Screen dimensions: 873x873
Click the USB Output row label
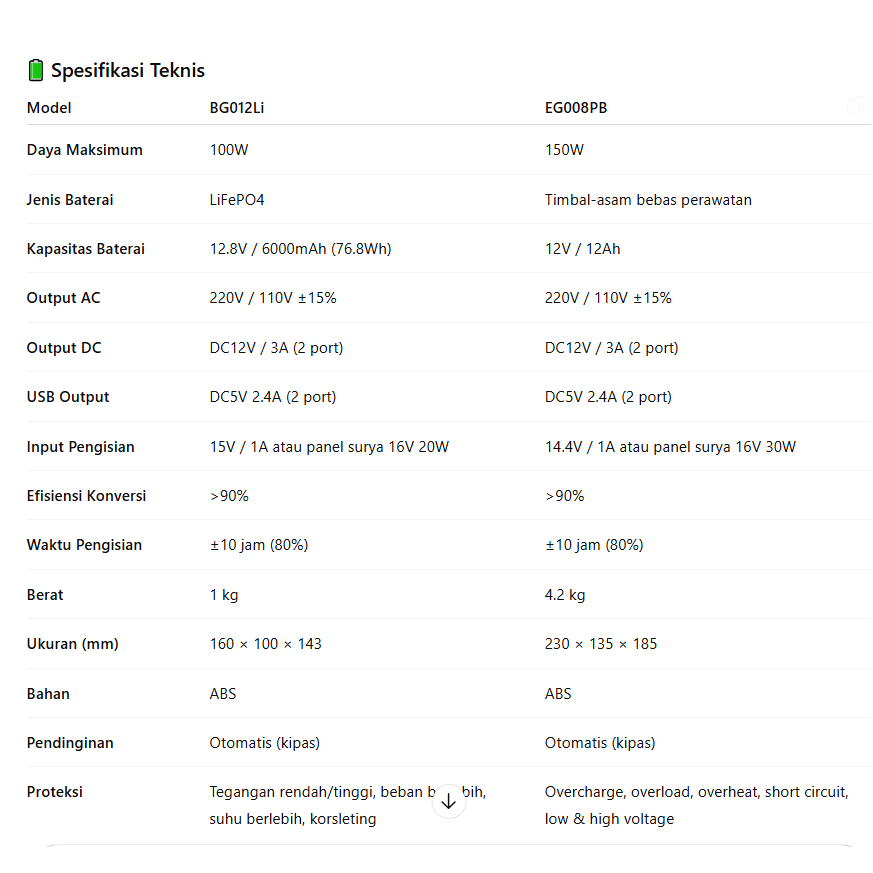point(68,397)
